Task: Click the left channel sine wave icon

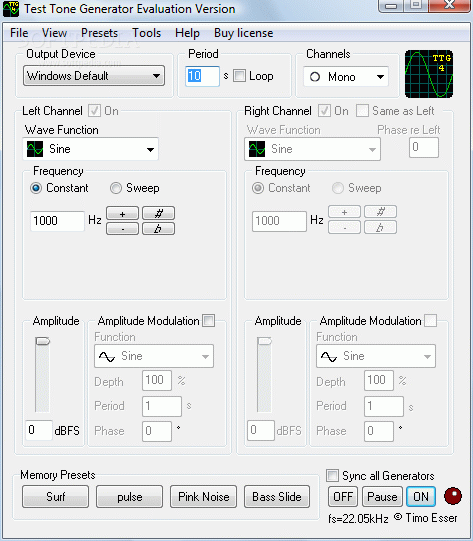Action: pos(35,149)
